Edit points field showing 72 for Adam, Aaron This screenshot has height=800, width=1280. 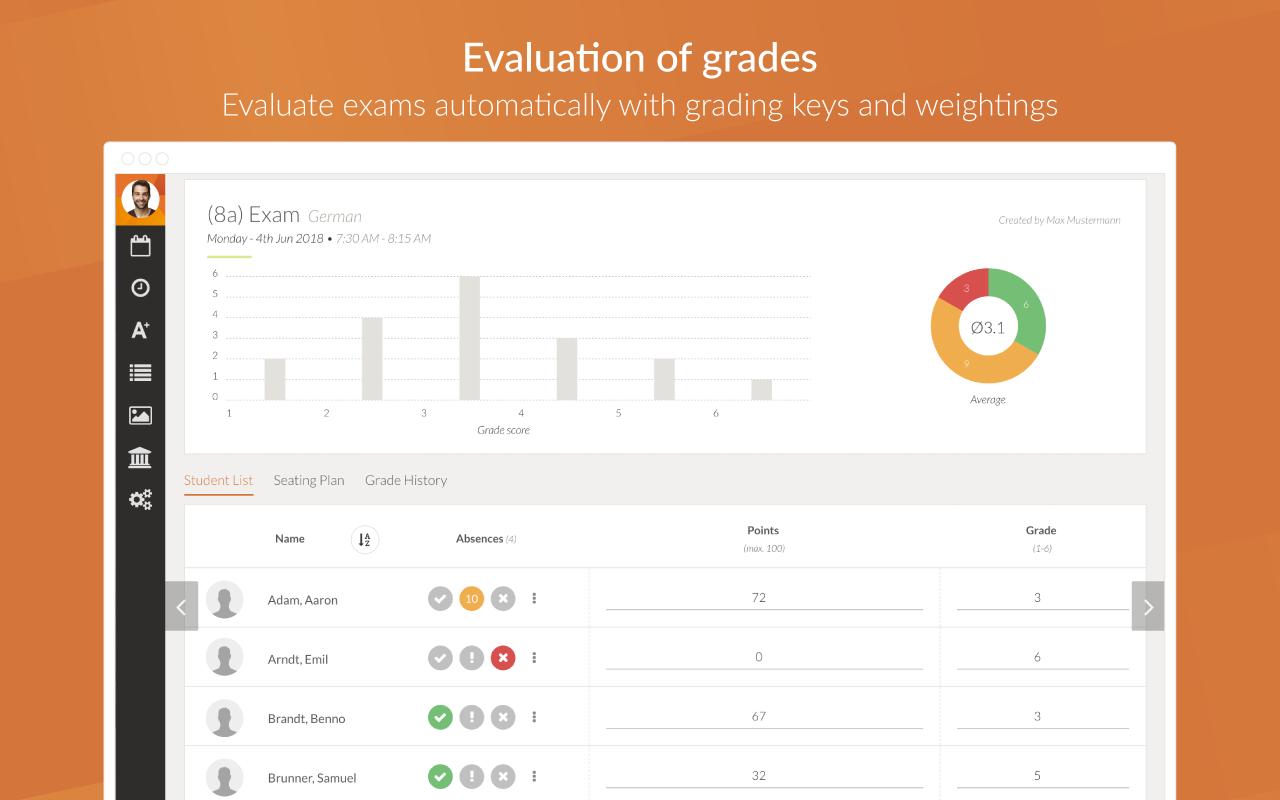764,598
